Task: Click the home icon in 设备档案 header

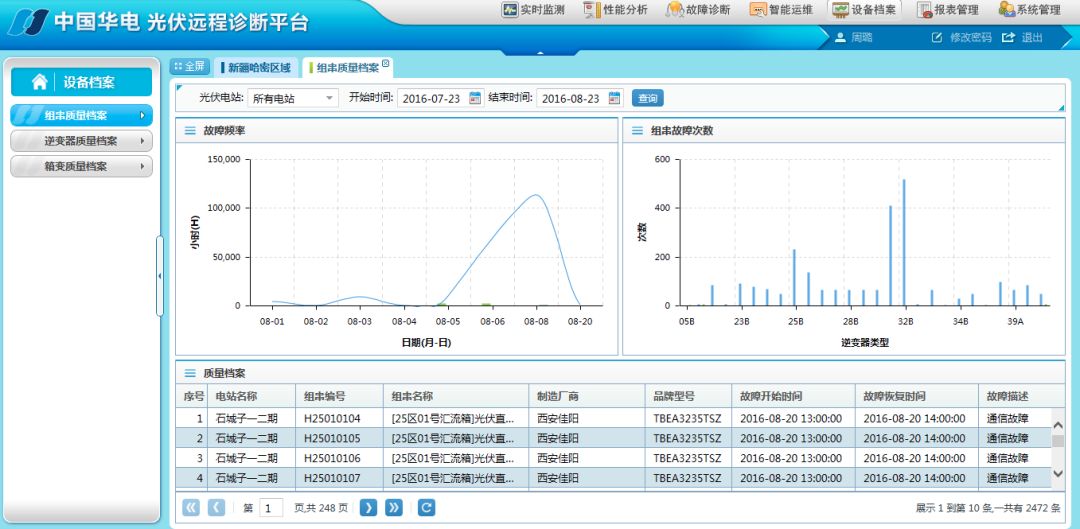Action: (x=40, y=82)
